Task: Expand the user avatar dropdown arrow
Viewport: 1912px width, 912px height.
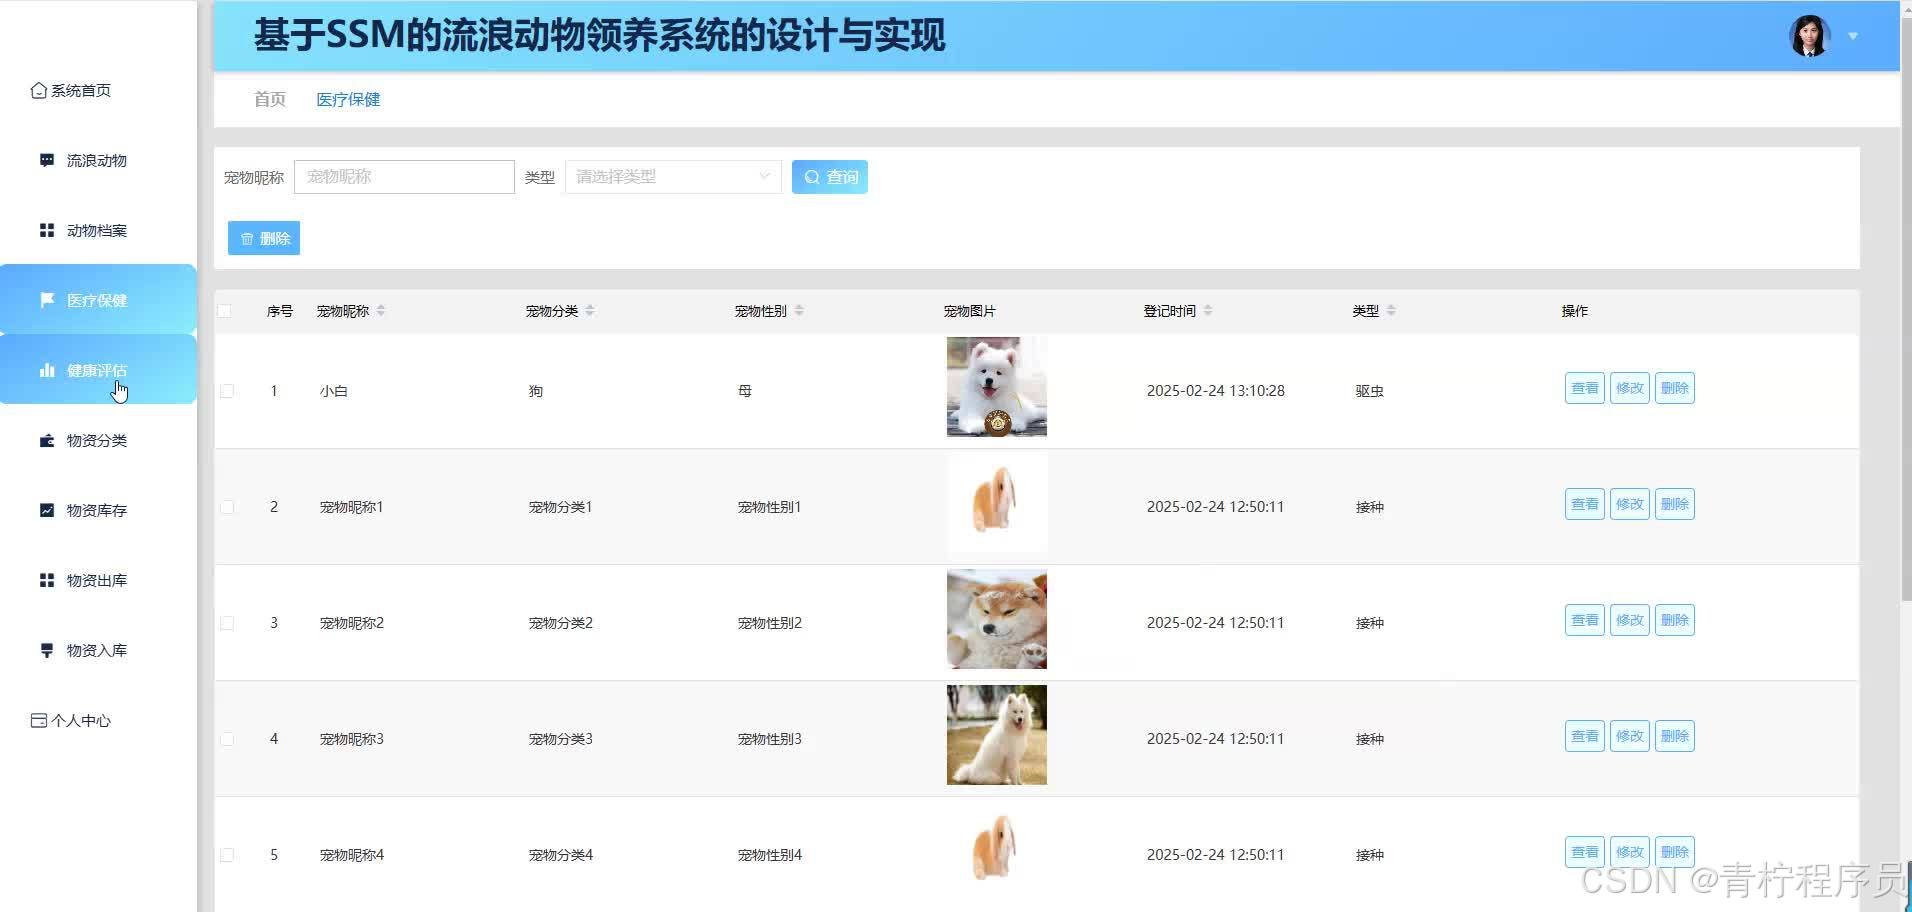Action: tap(1853, 36)
